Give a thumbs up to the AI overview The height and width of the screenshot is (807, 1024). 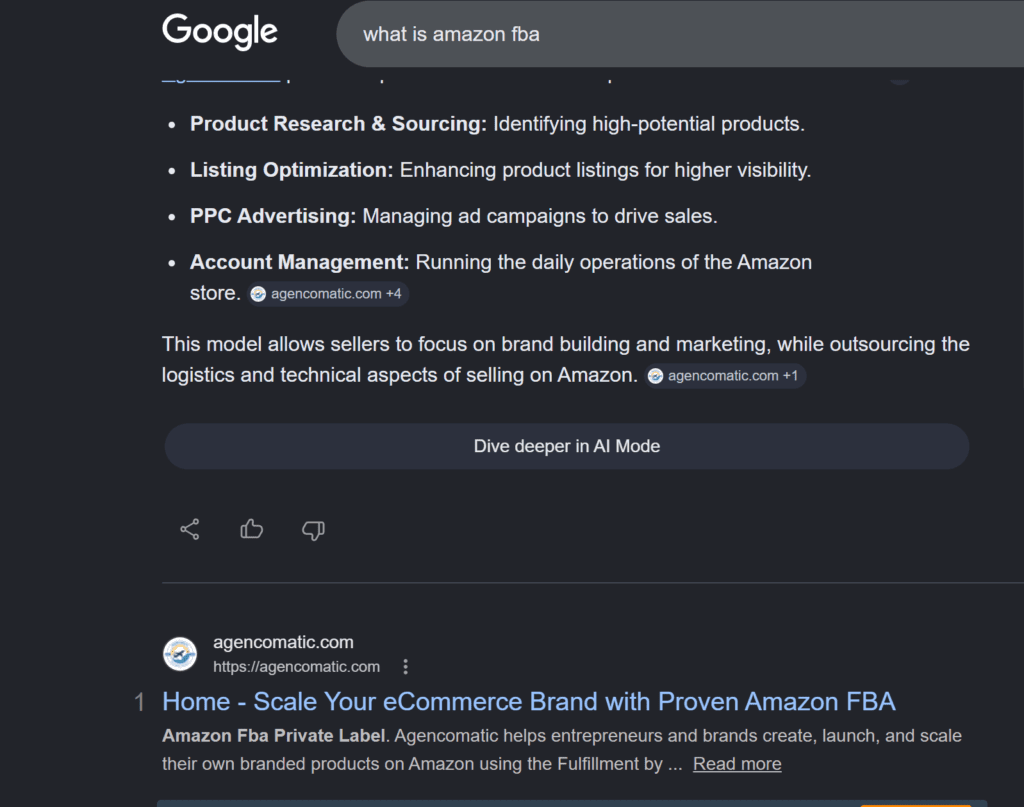[x=251, y=529]
